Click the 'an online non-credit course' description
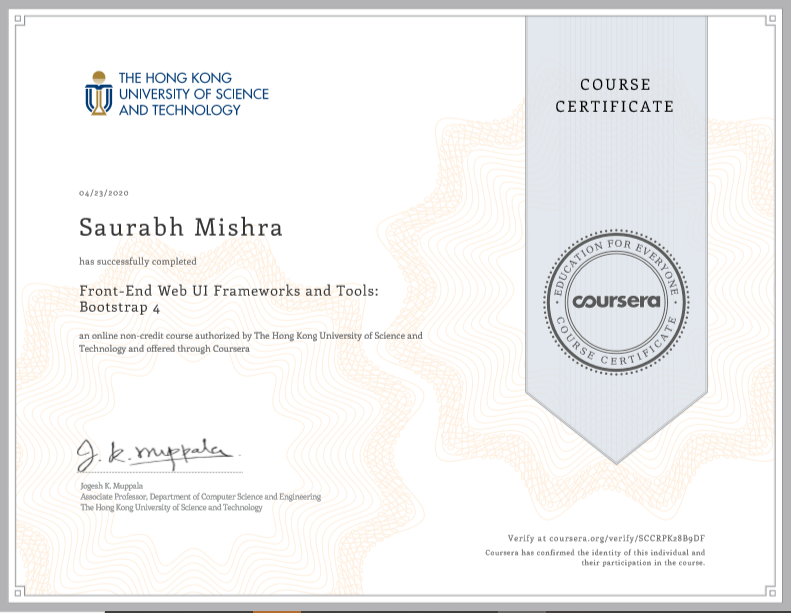The width and height of the screenshot is (791, 613). (x=251, y=342)
